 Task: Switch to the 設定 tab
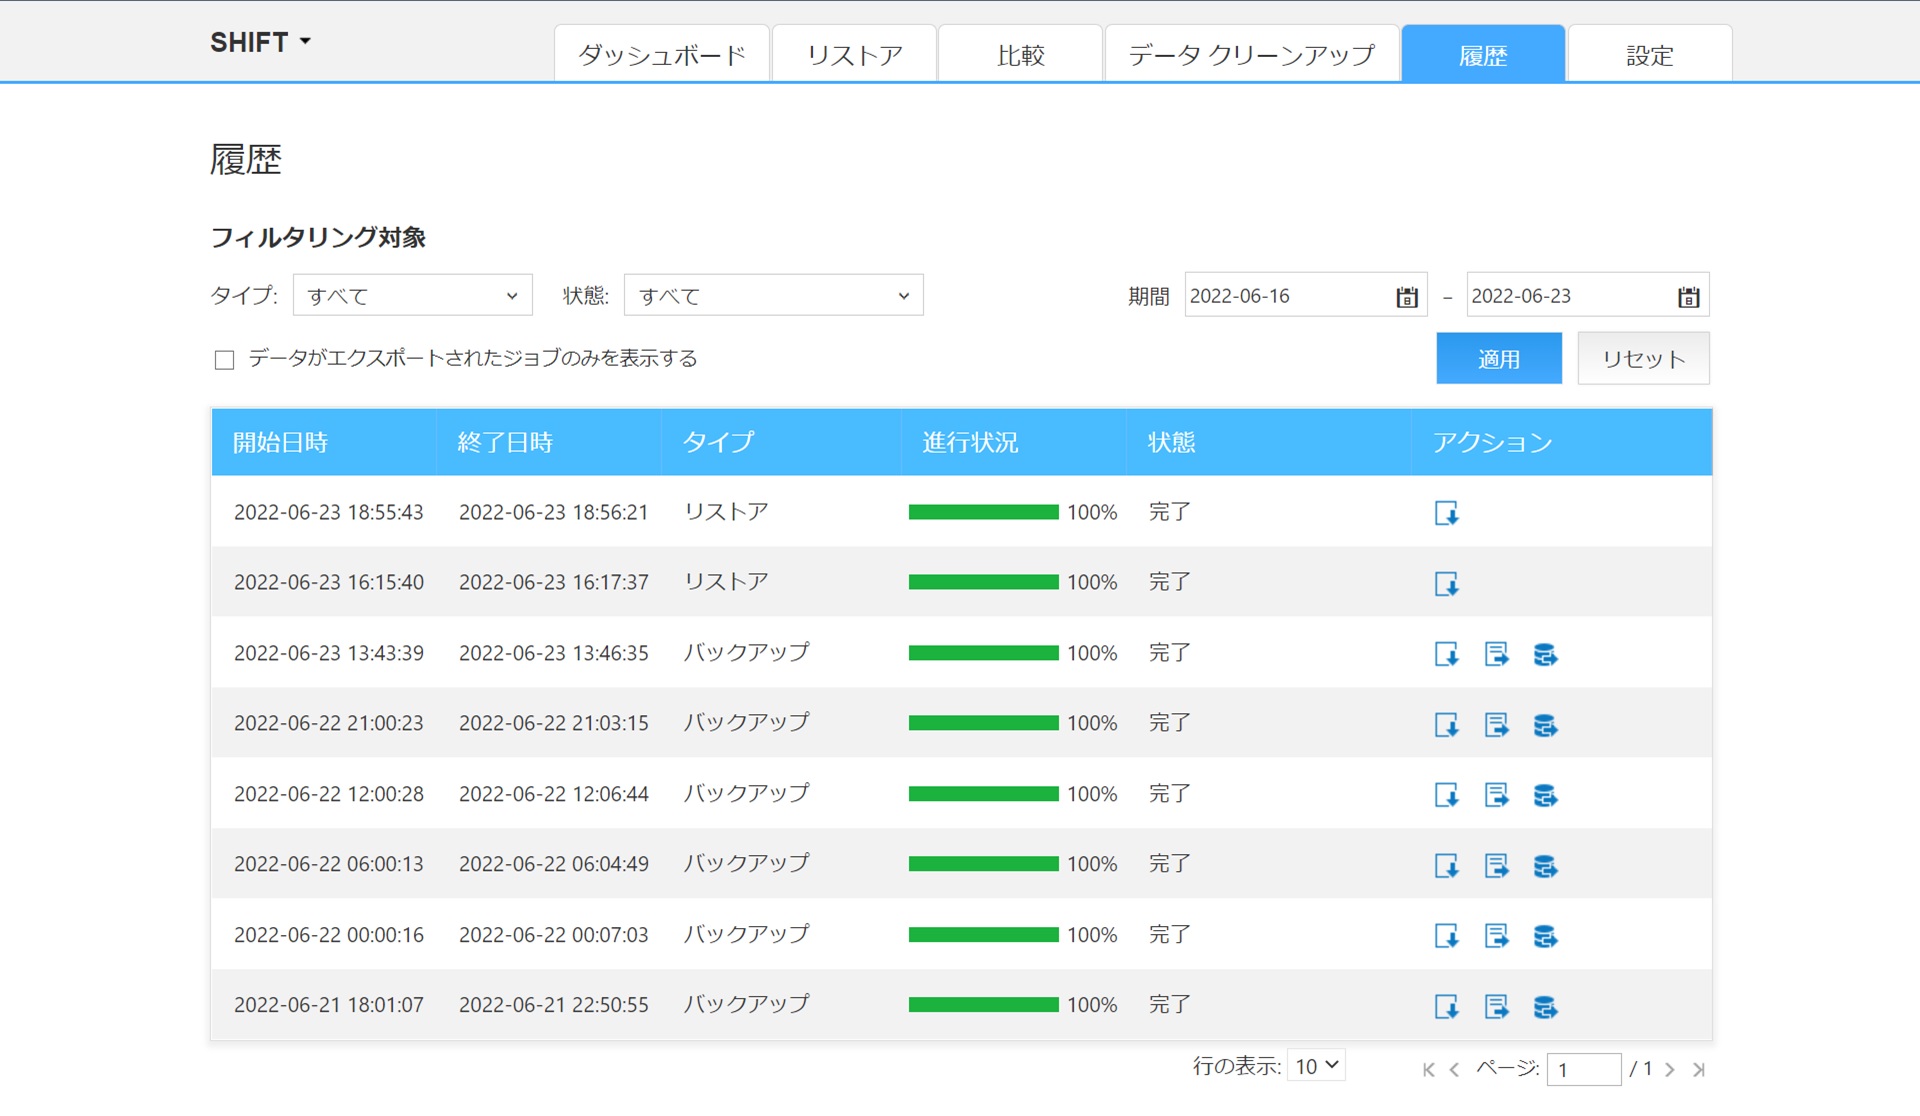click(x=1650, y=54)
